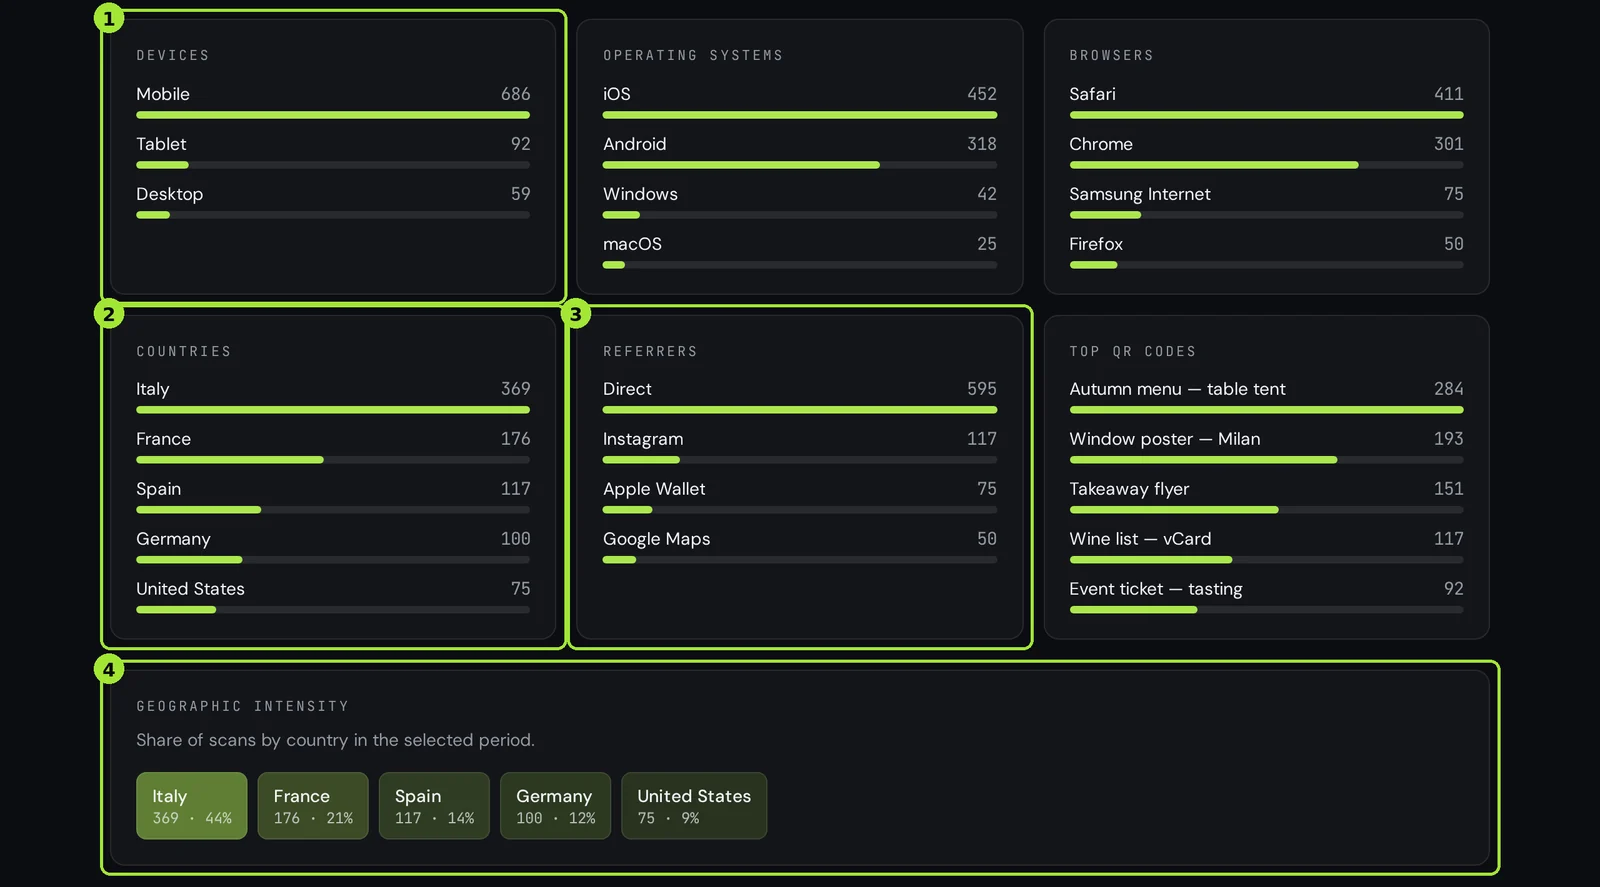The height and width of the screenshot is (887, 1600).
Task: Click the Windows operating system label
Action: 640,194
